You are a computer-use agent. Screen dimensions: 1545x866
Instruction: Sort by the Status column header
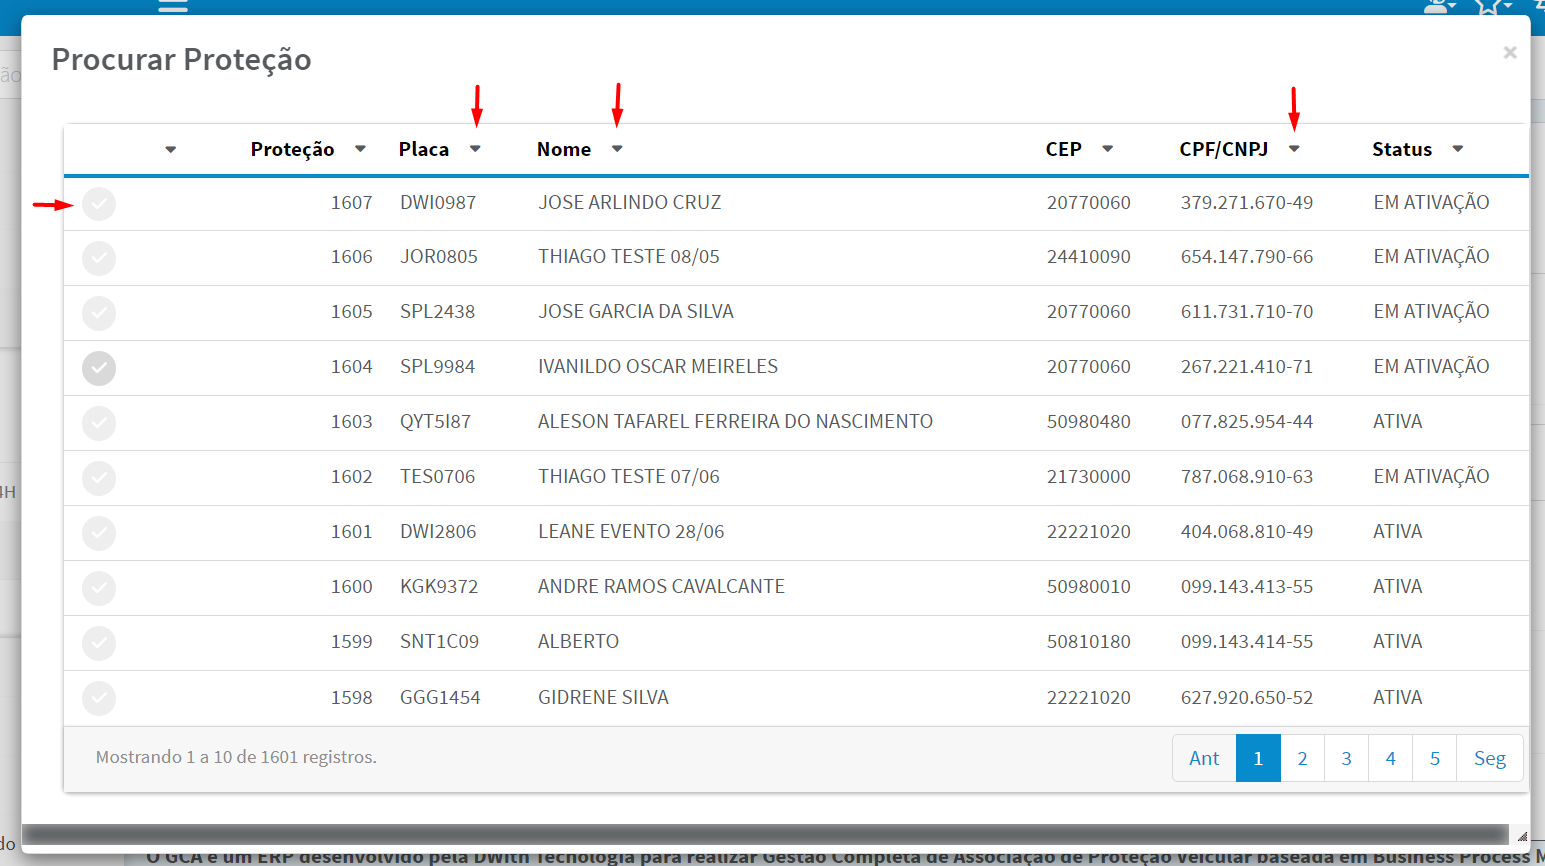coord(1402,149)
